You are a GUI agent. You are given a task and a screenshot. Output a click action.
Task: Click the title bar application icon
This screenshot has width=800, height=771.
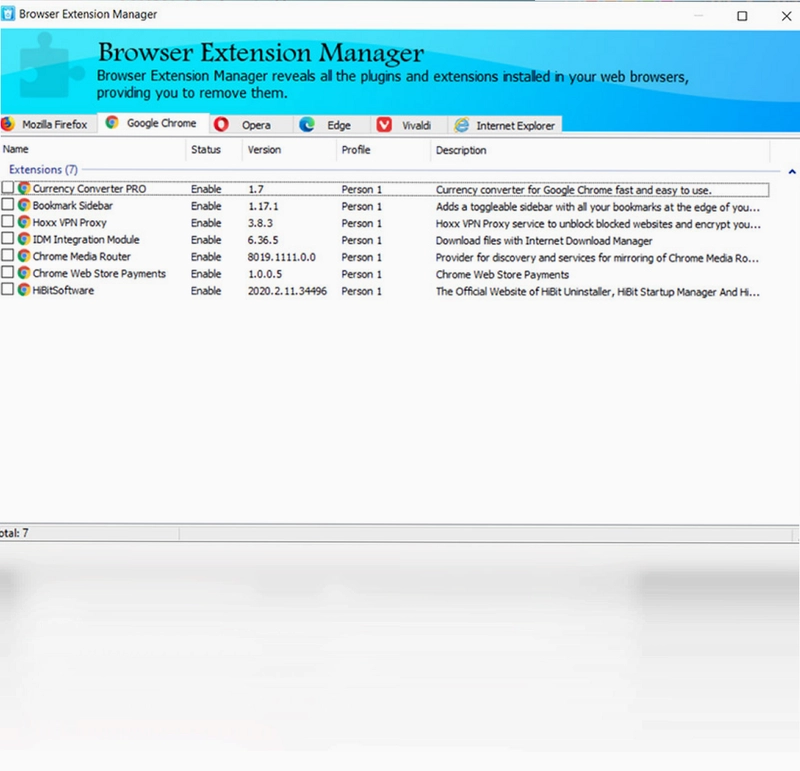(x=8, y=14)
